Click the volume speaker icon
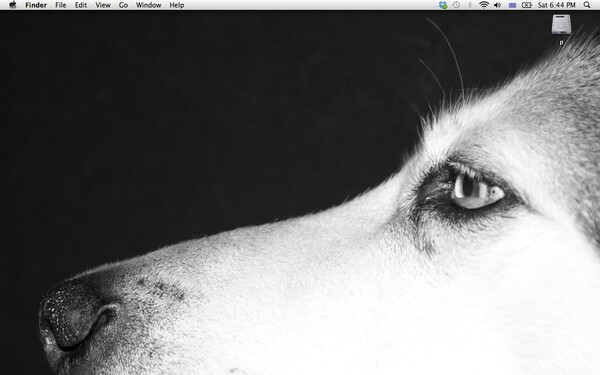 click(497, 5)
